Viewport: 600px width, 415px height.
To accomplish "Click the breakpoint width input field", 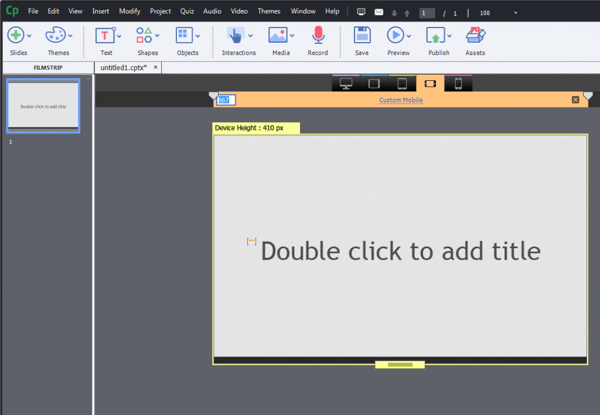I will [x=226, y=100].
